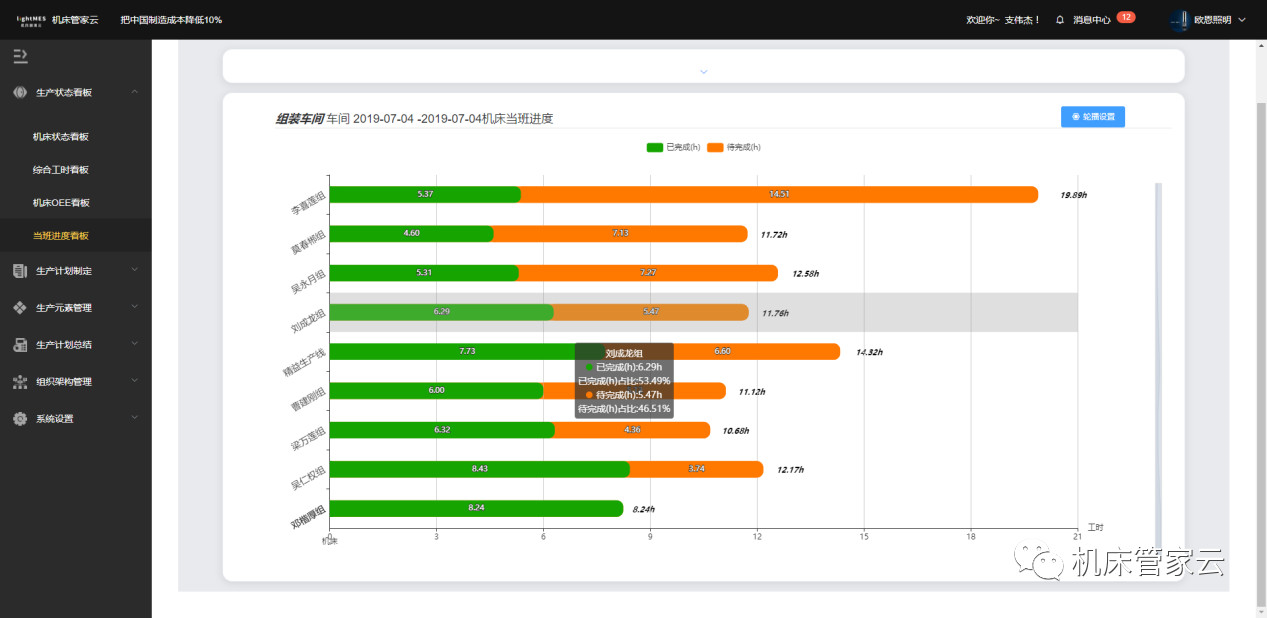Click the blue 轮播设置 button

1093,117
